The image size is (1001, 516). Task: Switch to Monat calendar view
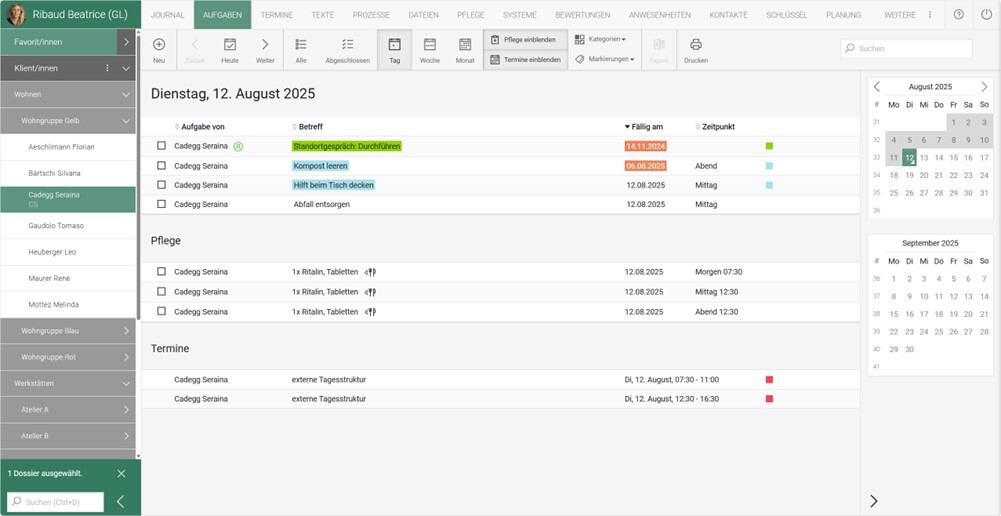click(x=465, y=50)
